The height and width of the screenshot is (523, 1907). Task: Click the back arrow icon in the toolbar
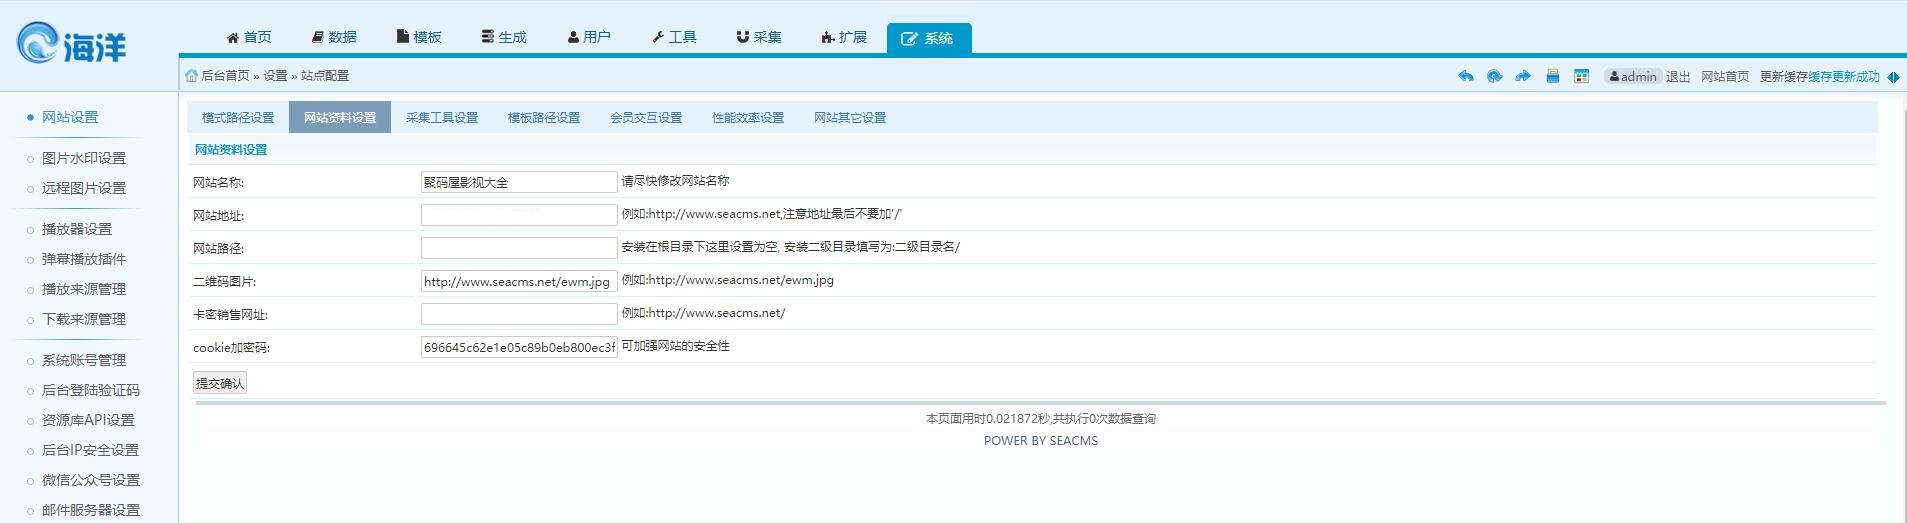point(1466,76)
